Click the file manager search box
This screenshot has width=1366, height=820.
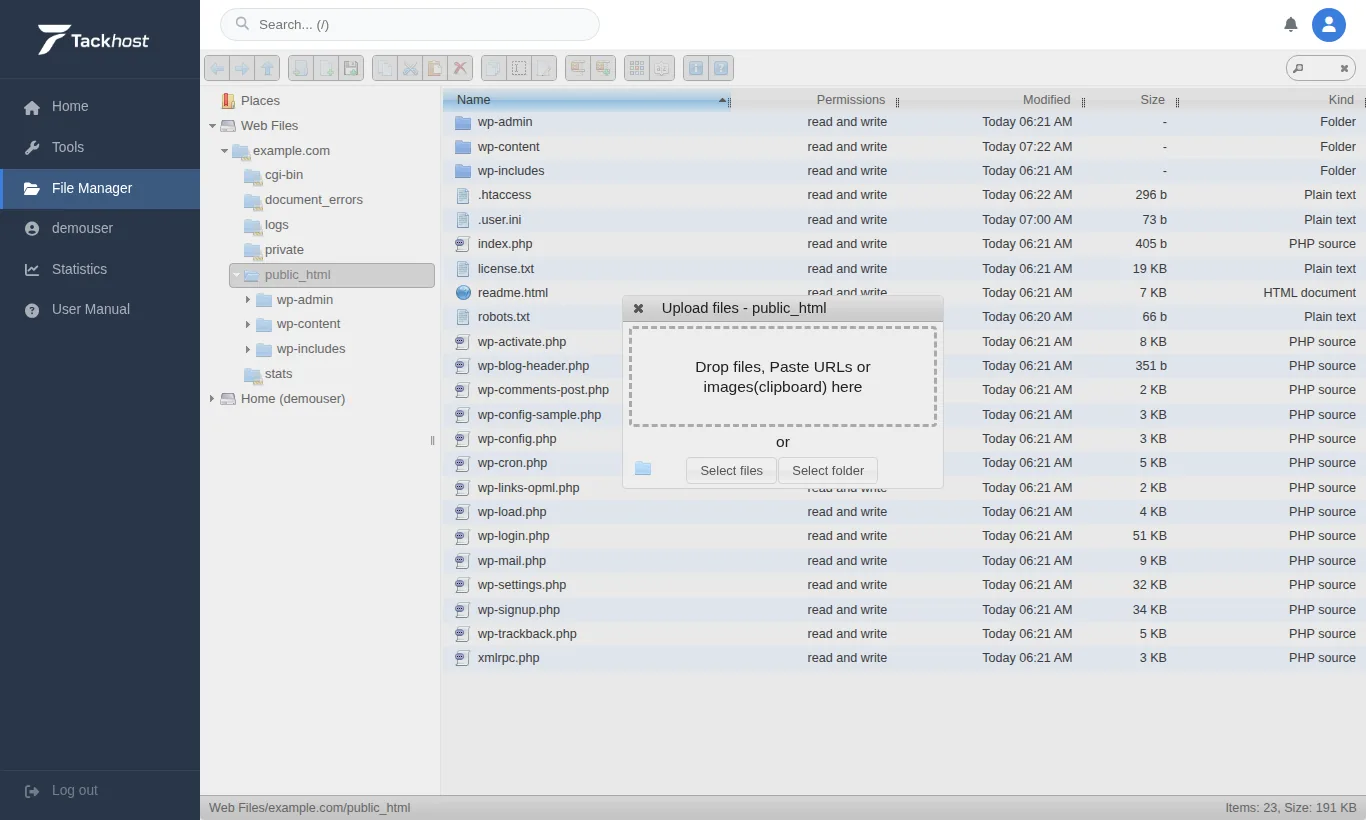(x=1321, y=68)
